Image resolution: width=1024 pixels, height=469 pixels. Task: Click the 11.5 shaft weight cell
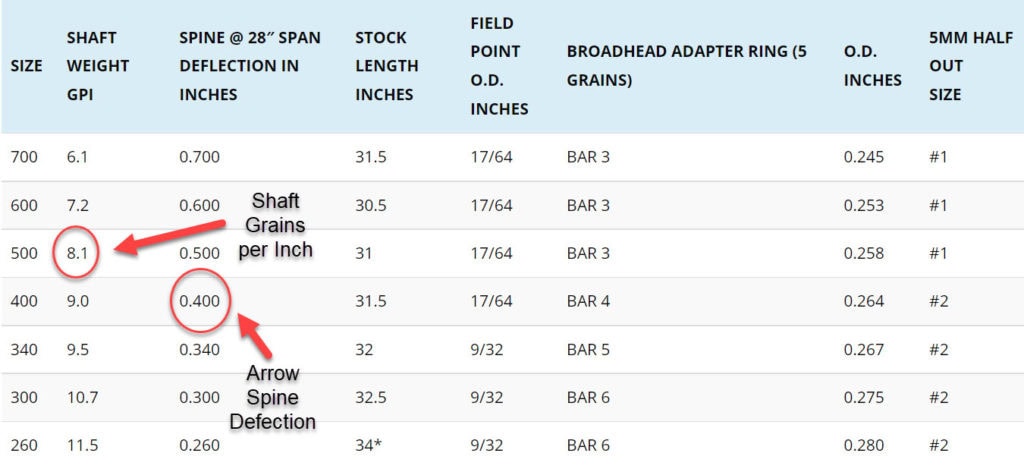coord(81,445)
